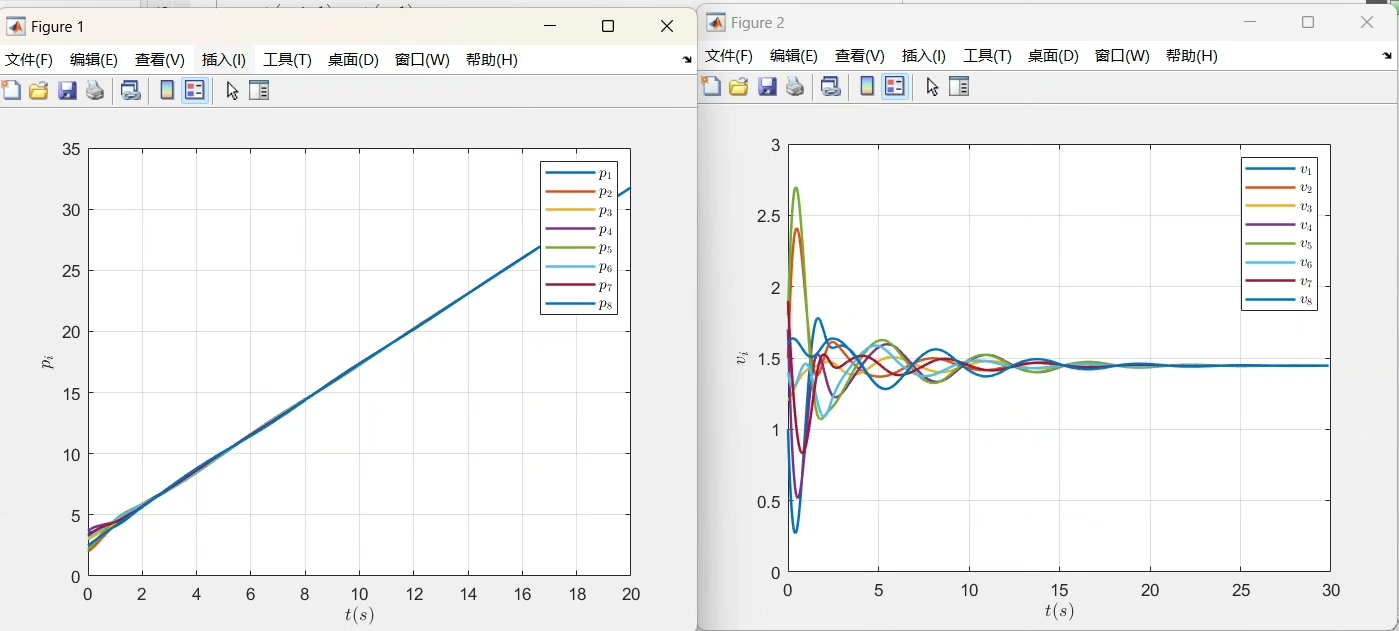Click y-axis tick 35 in Figure 1
Image resolution: width=1399 pixels, height=631 pixels.
[71, 149]
